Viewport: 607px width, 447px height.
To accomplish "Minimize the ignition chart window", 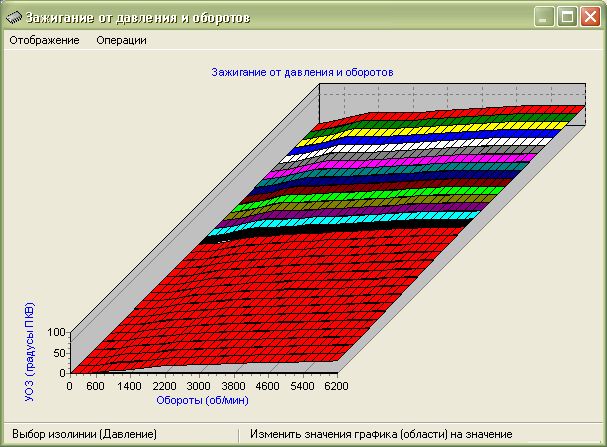I will pos(545,17).
